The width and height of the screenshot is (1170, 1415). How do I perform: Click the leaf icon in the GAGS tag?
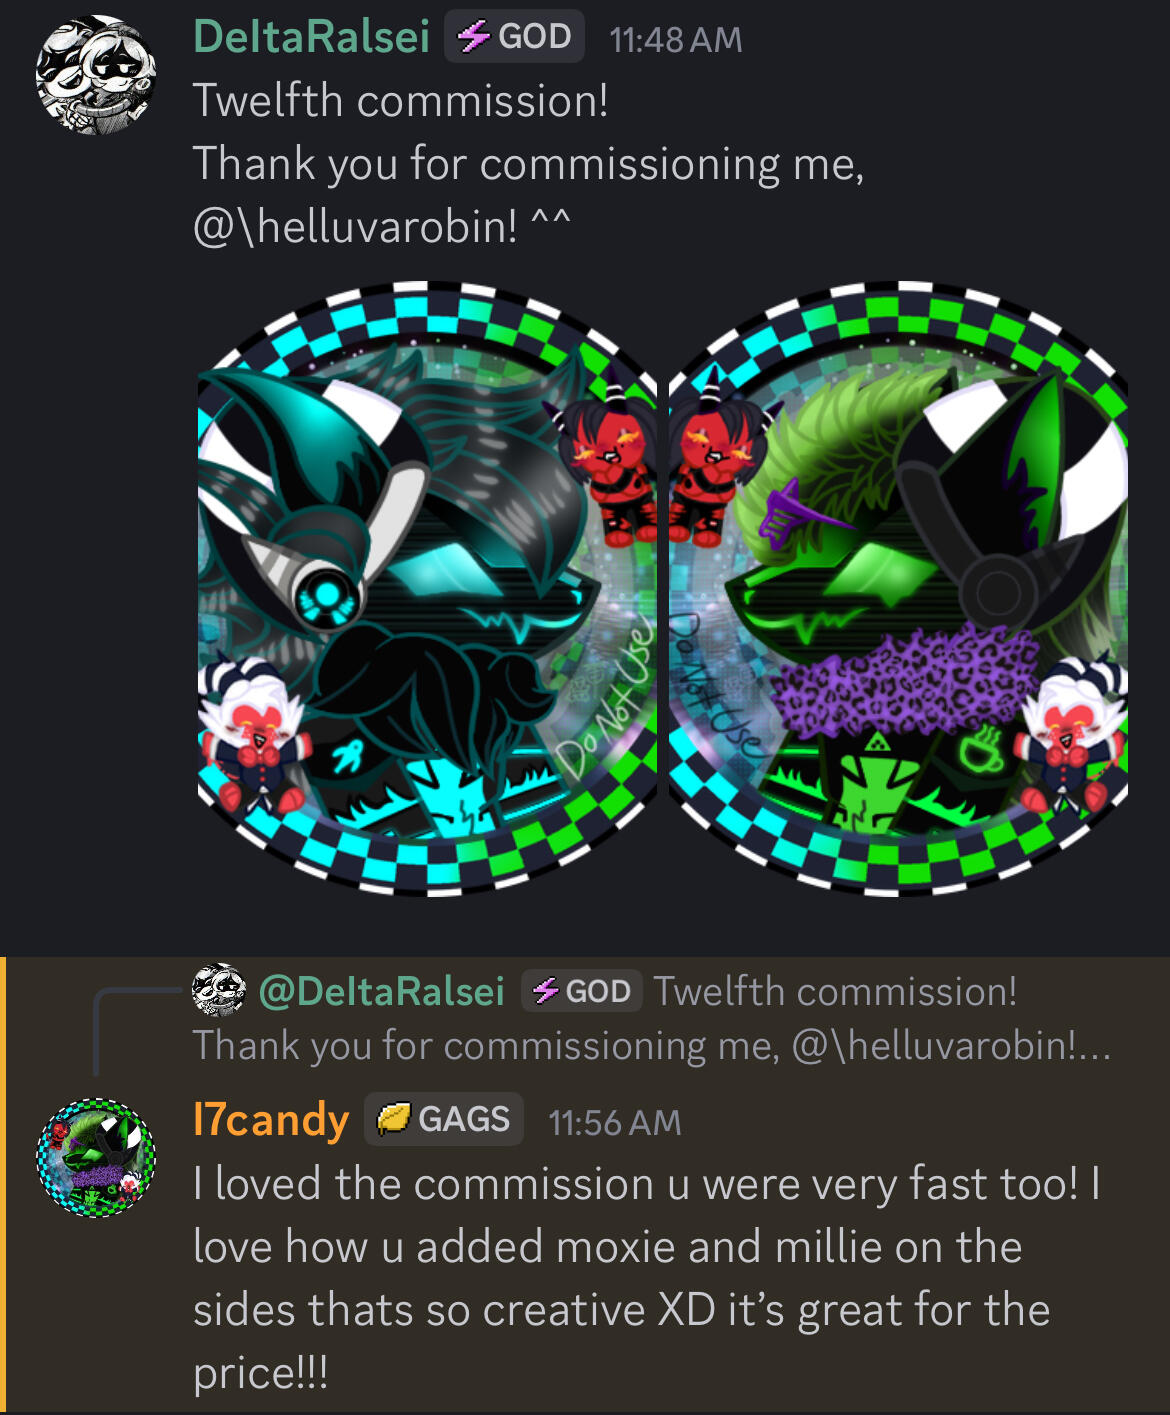[x=393, y=1119]
